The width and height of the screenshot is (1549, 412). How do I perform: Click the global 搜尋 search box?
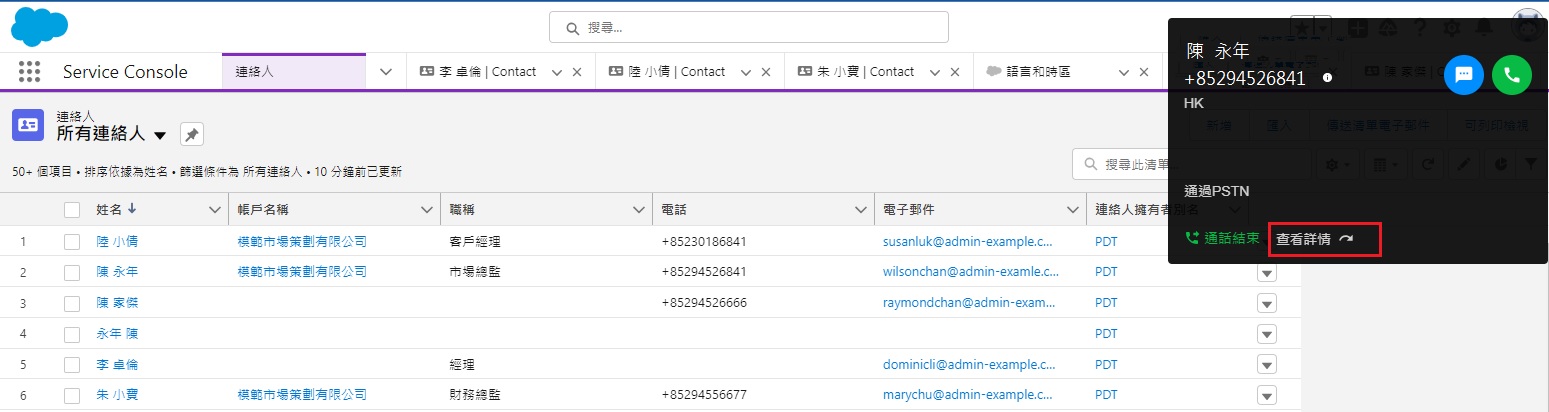point(748,27)
